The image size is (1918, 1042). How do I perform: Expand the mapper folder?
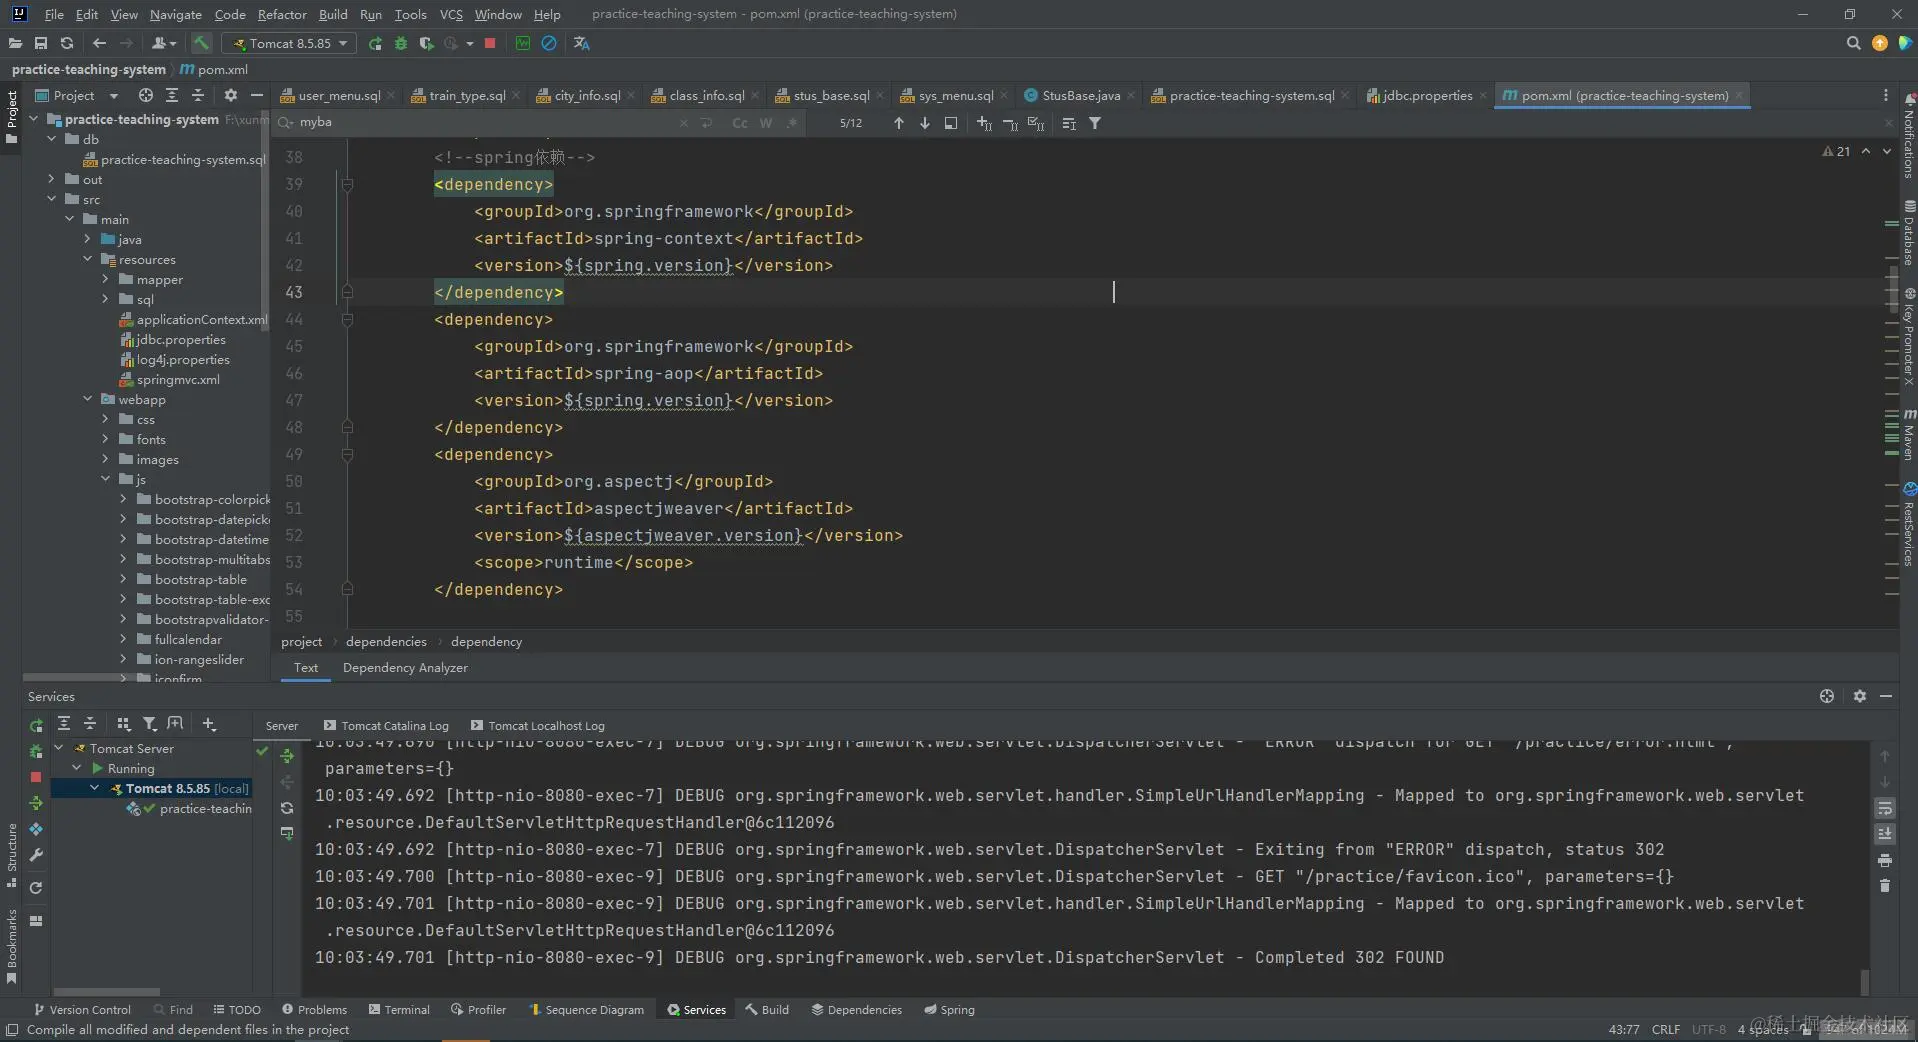[106, 279]
